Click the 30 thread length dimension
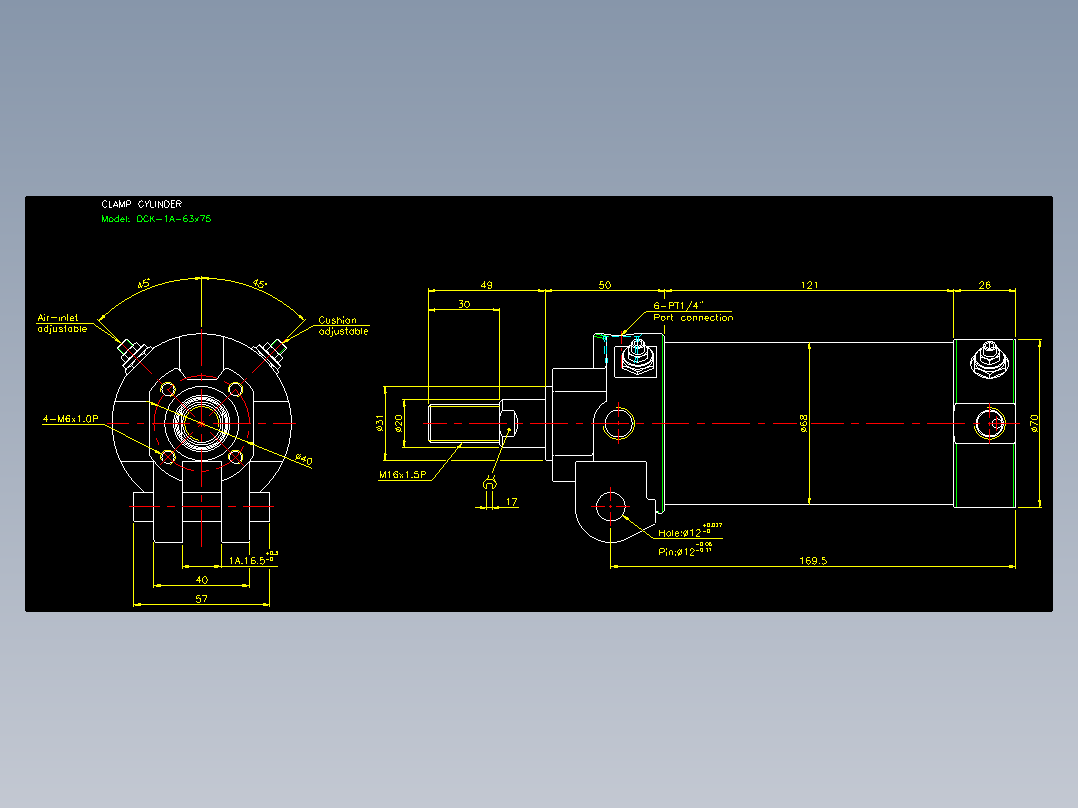The height and width of the screenshot is (808, 1078). (x=464, y=304)
